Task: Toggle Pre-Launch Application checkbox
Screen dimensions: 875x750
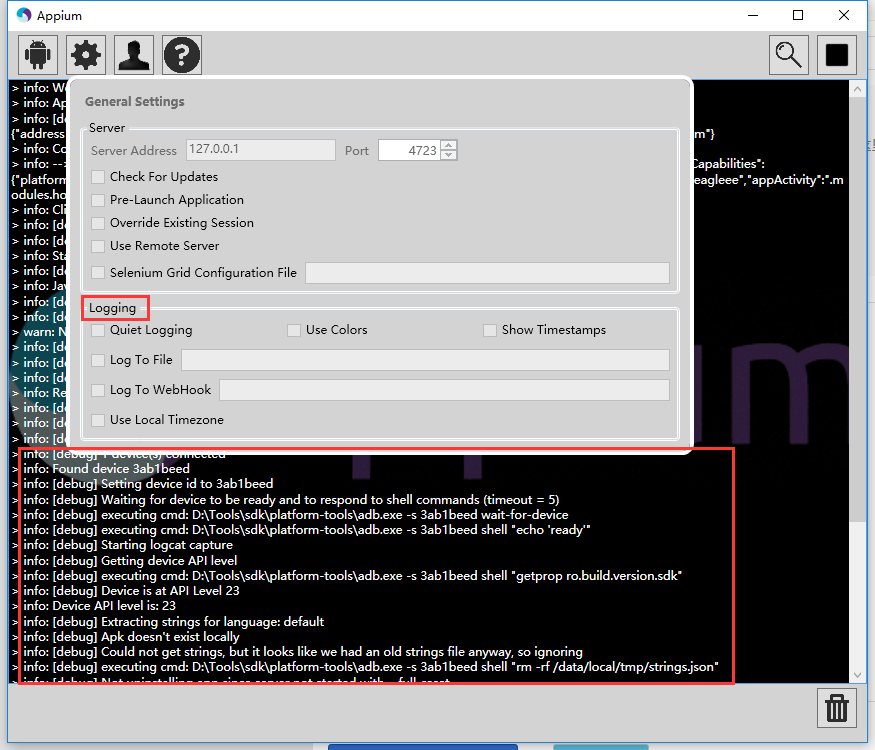Action: click(98, 200)
